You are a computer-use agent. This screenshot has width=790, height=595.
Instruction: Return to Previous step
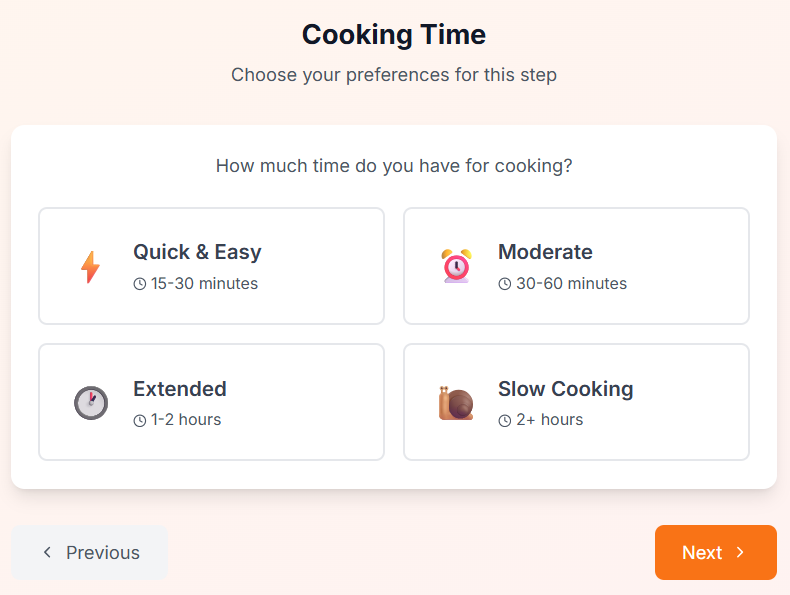click(x=90, y=553)
